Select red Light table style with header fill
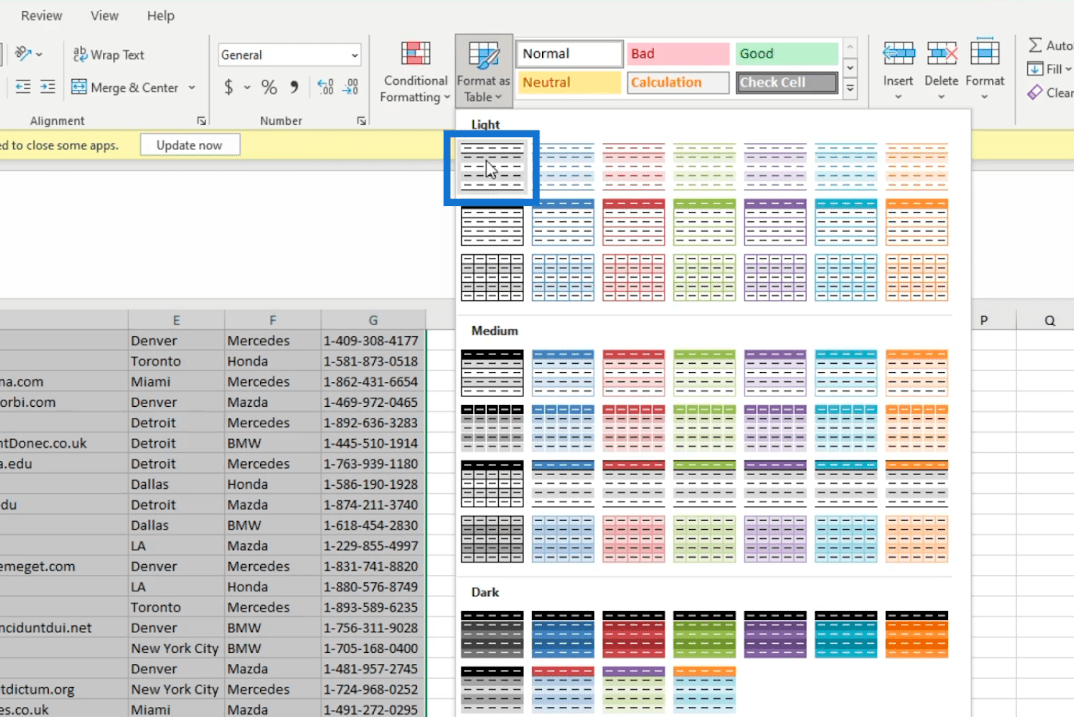This screenshot has width=1074, height=717. tap(634, 222)
